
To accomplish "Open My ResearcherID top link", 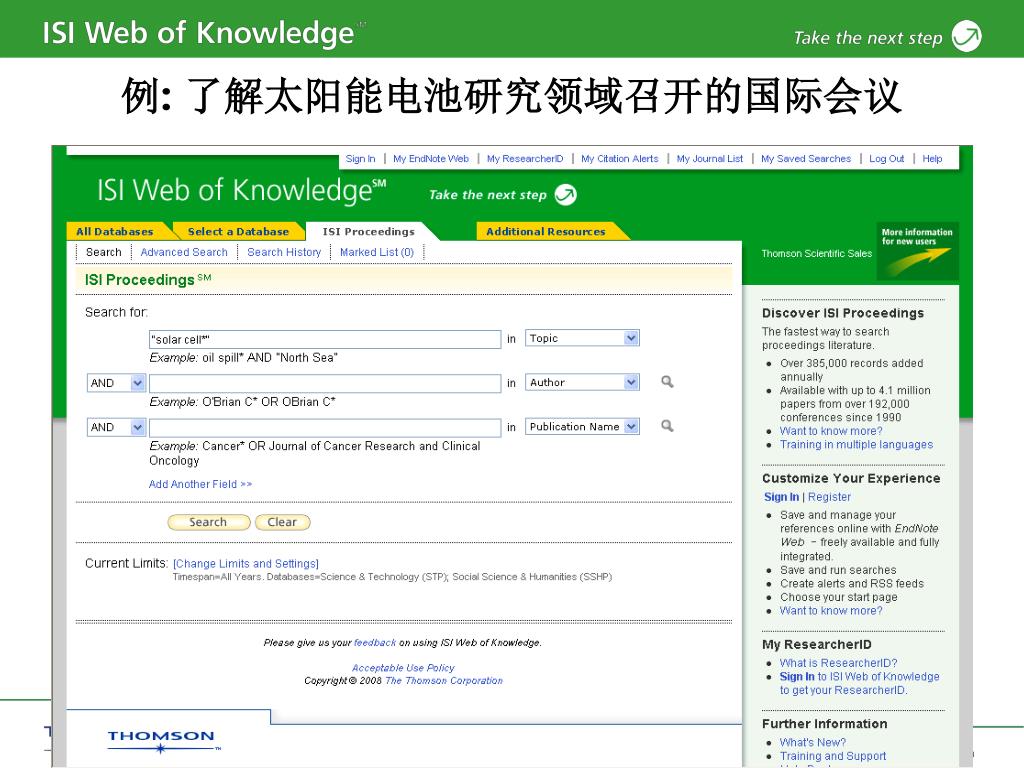I will (x=525, y=159).
